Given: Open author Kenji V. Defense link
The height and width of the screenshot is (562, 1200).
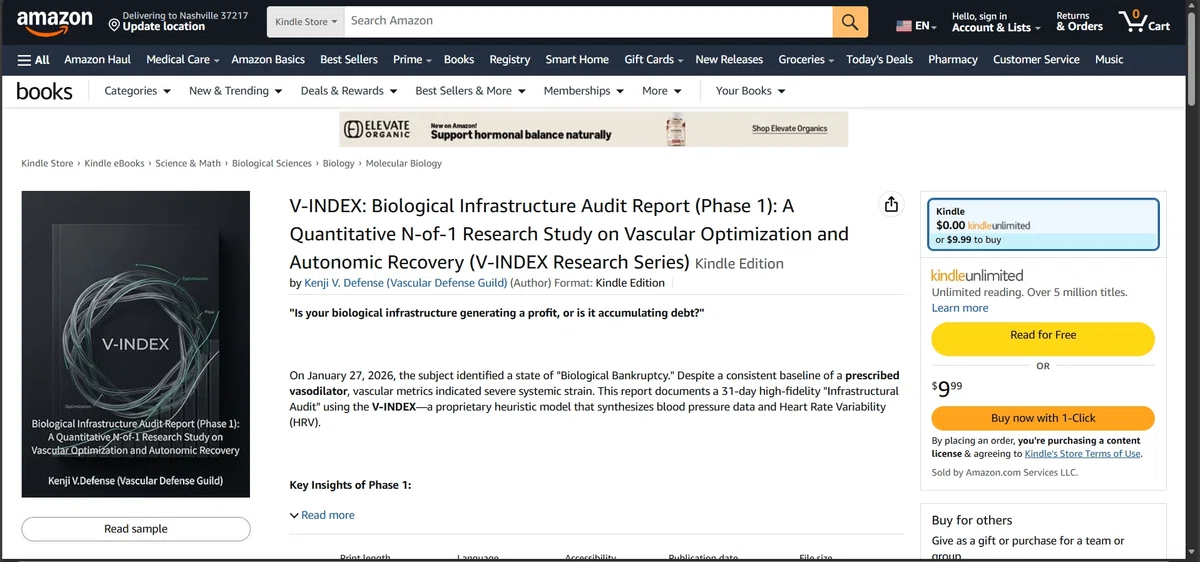Looking at the screenshot, I should pos(404,283).
